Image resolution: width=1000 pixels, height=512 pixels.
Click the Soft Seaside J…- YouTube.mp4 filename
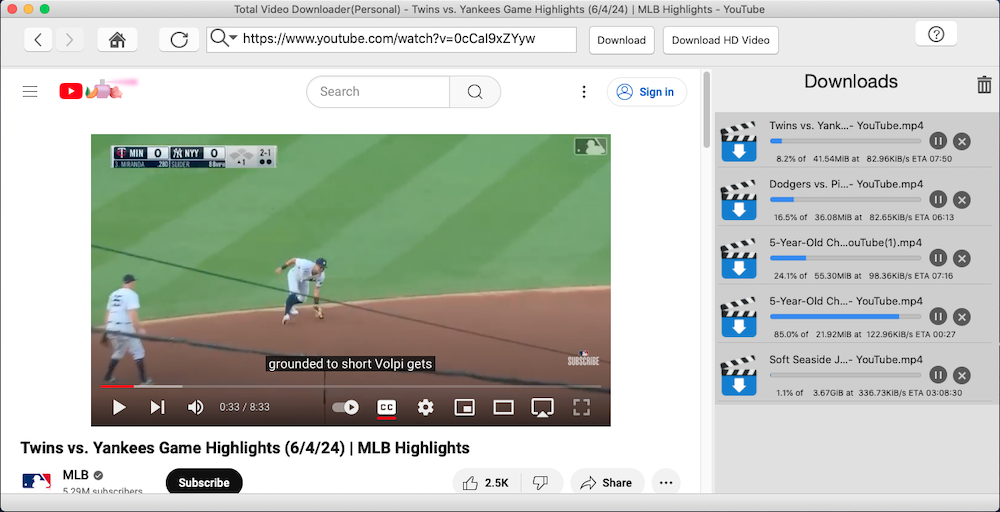pyautogui.click(x=846, y=359)
